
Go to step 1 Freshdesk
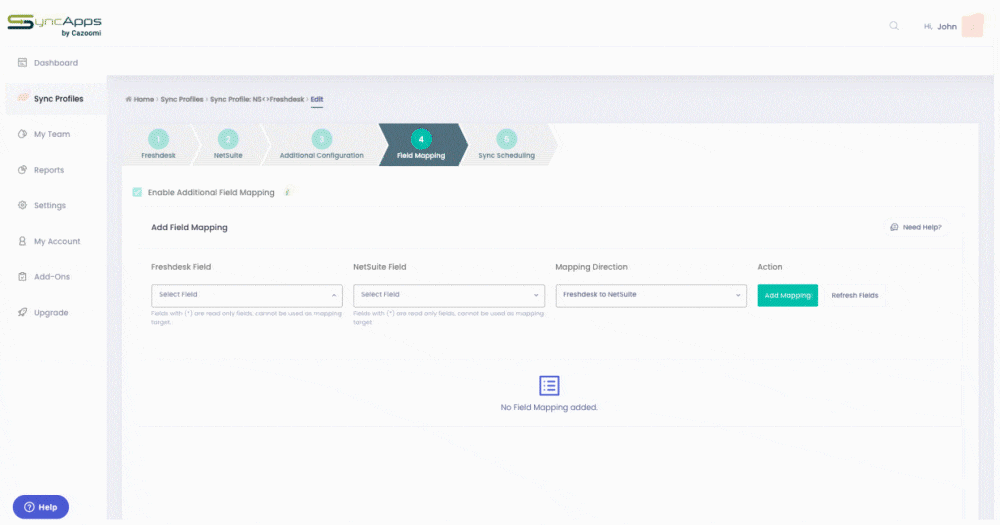158,145
